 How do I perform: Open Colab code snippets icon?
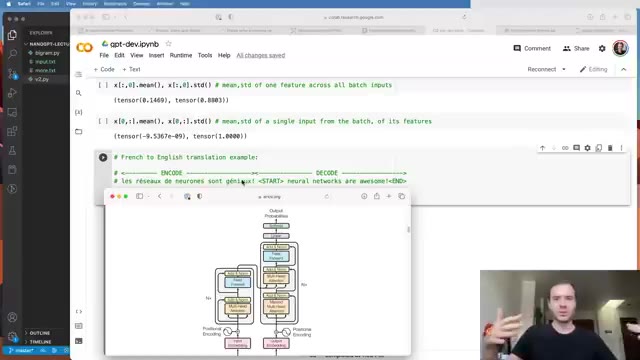pyautogui.click(x=78, y=311)
